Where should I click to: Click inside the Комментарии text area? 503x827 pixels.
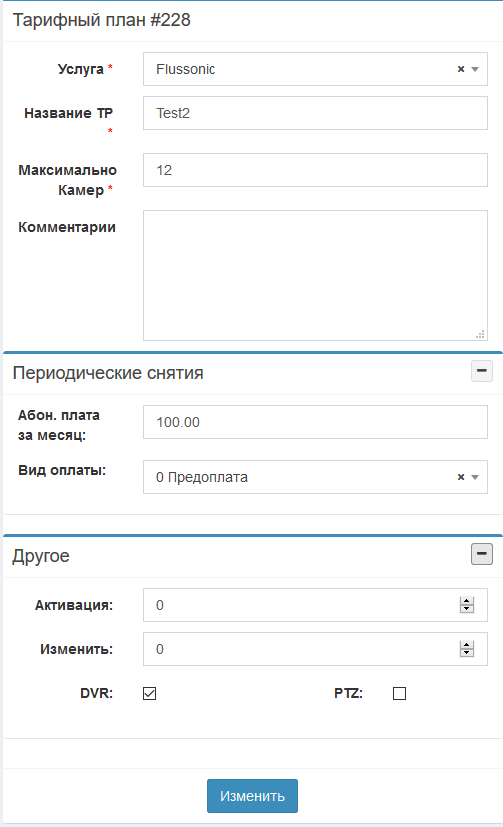click(x=315, y=275)
